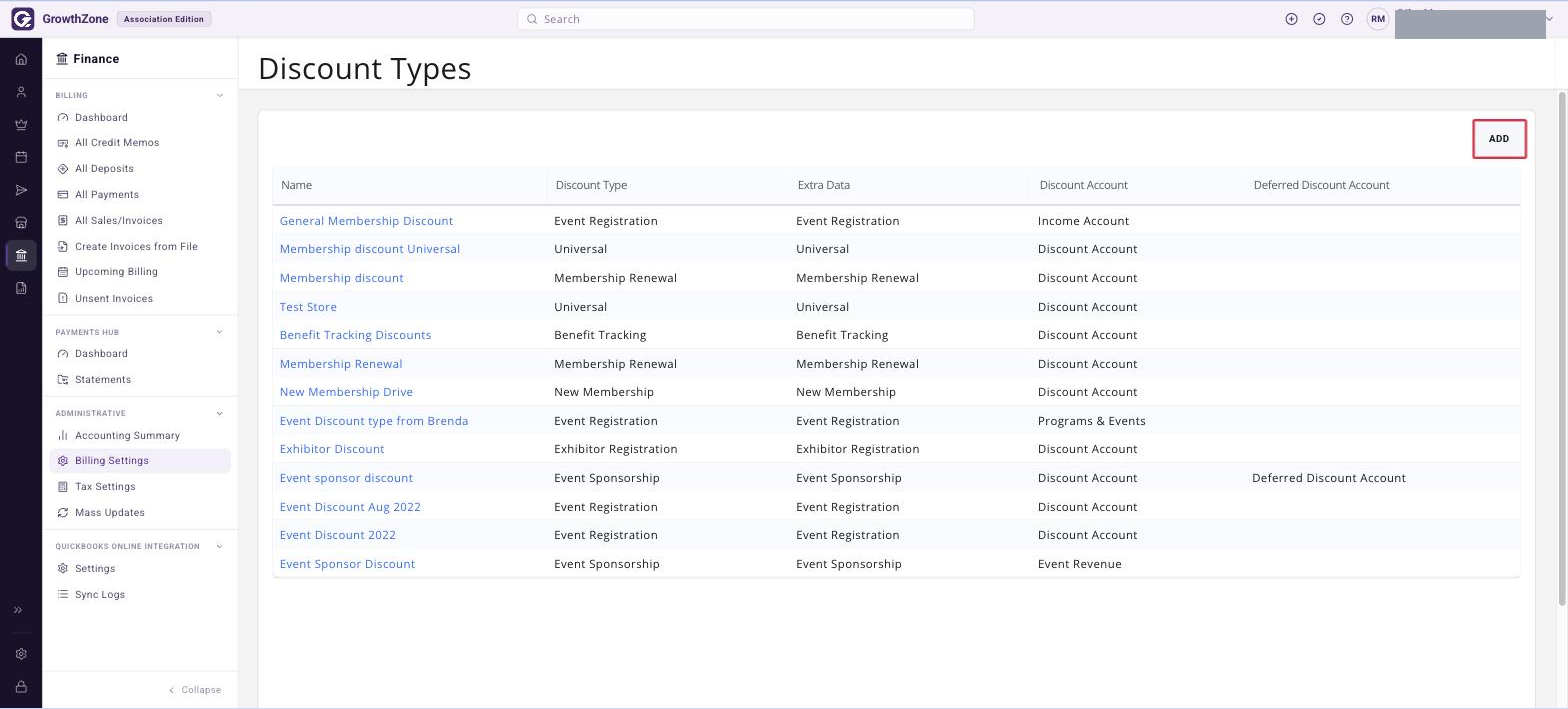The image size is (1568, 709).
Task: Open the checkmark tasks icon in header
Action: click(x=1319, y=19)
